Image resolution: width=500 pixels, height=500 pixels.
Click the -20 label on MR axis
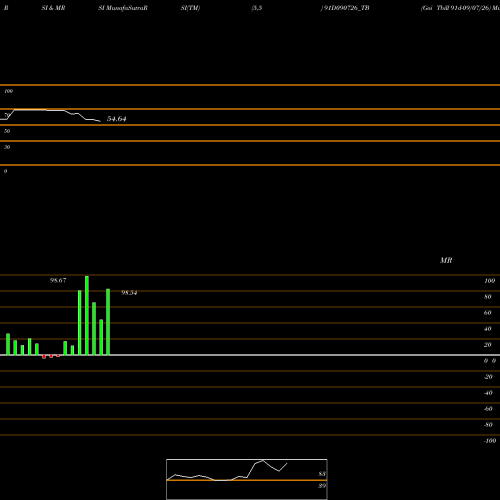click(x=488, y=377)
